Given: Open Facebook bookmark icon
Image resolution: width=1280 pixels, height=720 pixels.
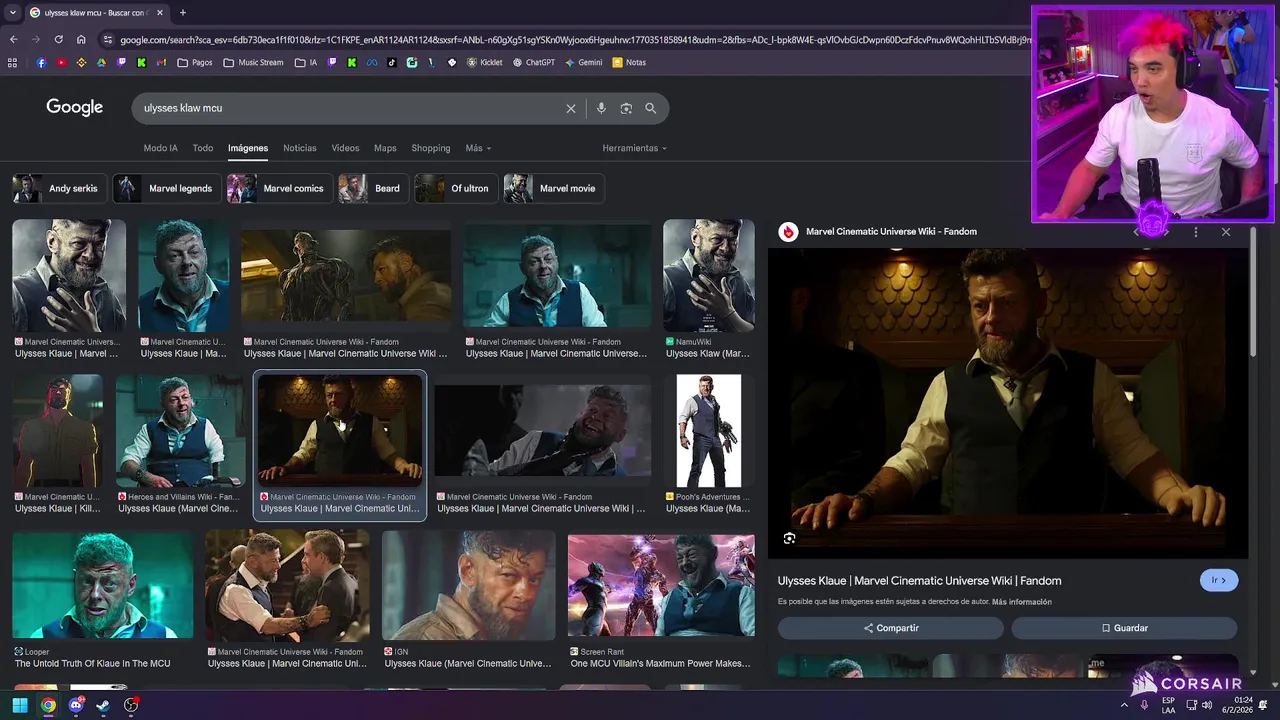Looking at the screenshot, I should click(x=41, y=62).
